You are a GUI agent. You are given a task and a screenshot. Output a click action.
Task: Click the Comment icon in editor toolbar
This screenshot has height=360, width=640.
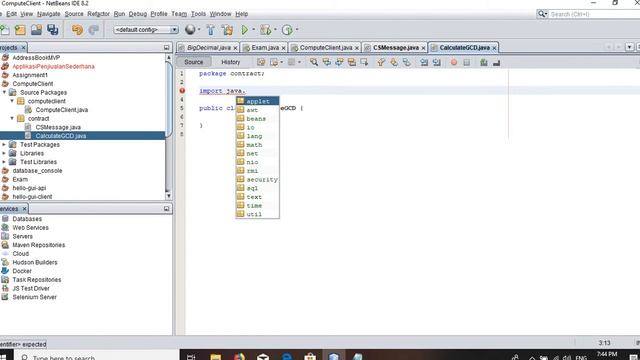(x=484, y=62)
